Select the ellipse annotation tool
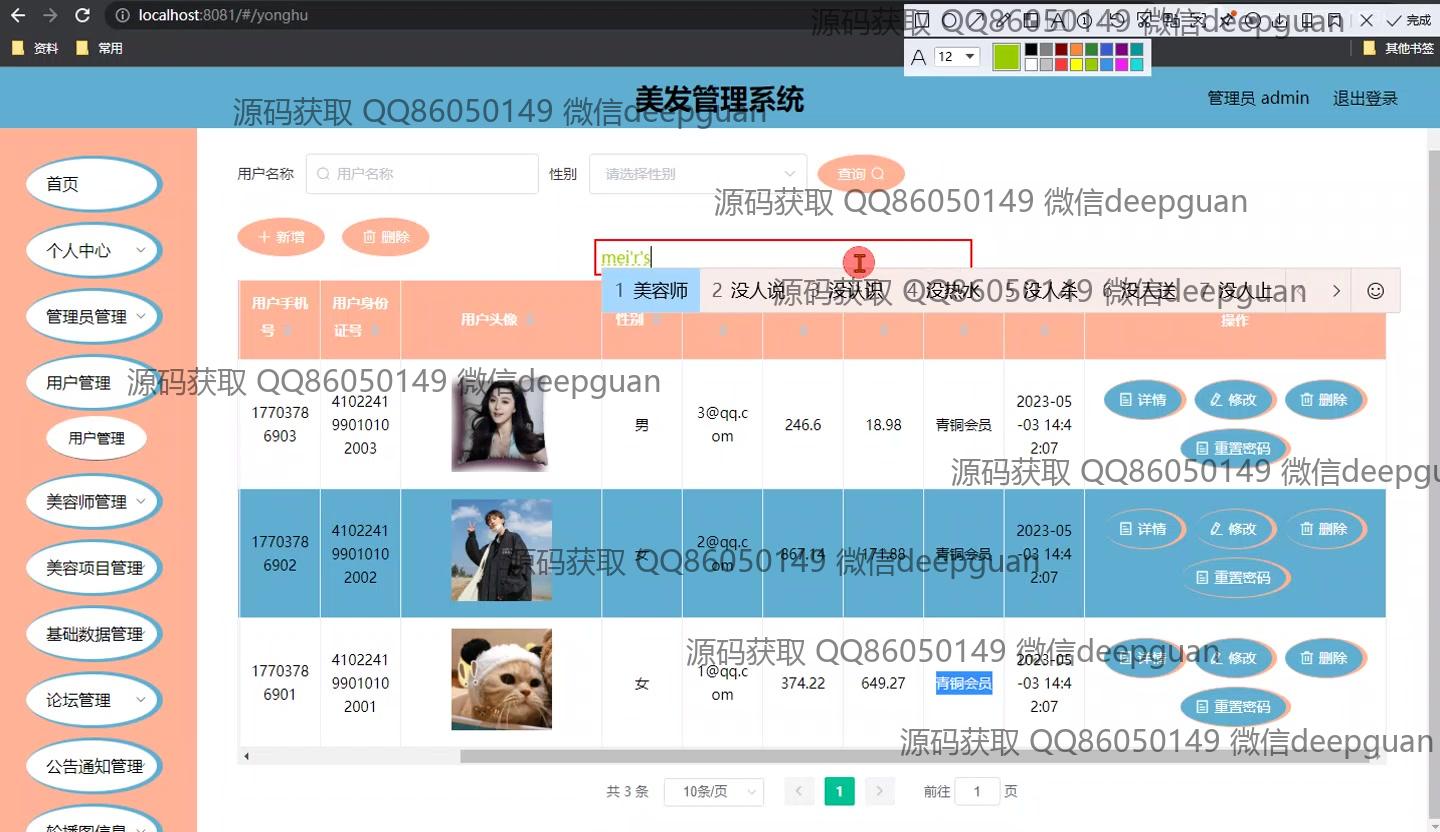Image resolution: width=1440 pixels, height=832 pixels. (x=949, y=20)
